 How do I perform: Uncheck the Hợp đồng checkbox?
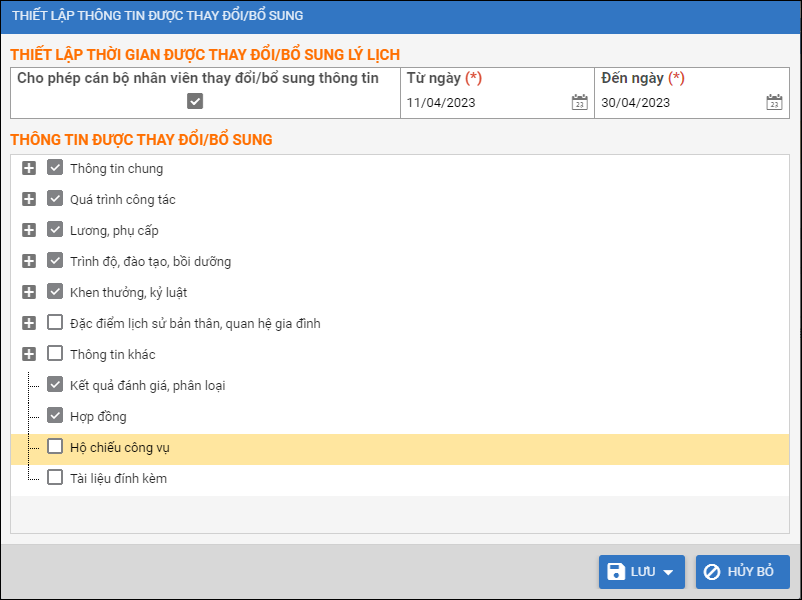point(55,416)
